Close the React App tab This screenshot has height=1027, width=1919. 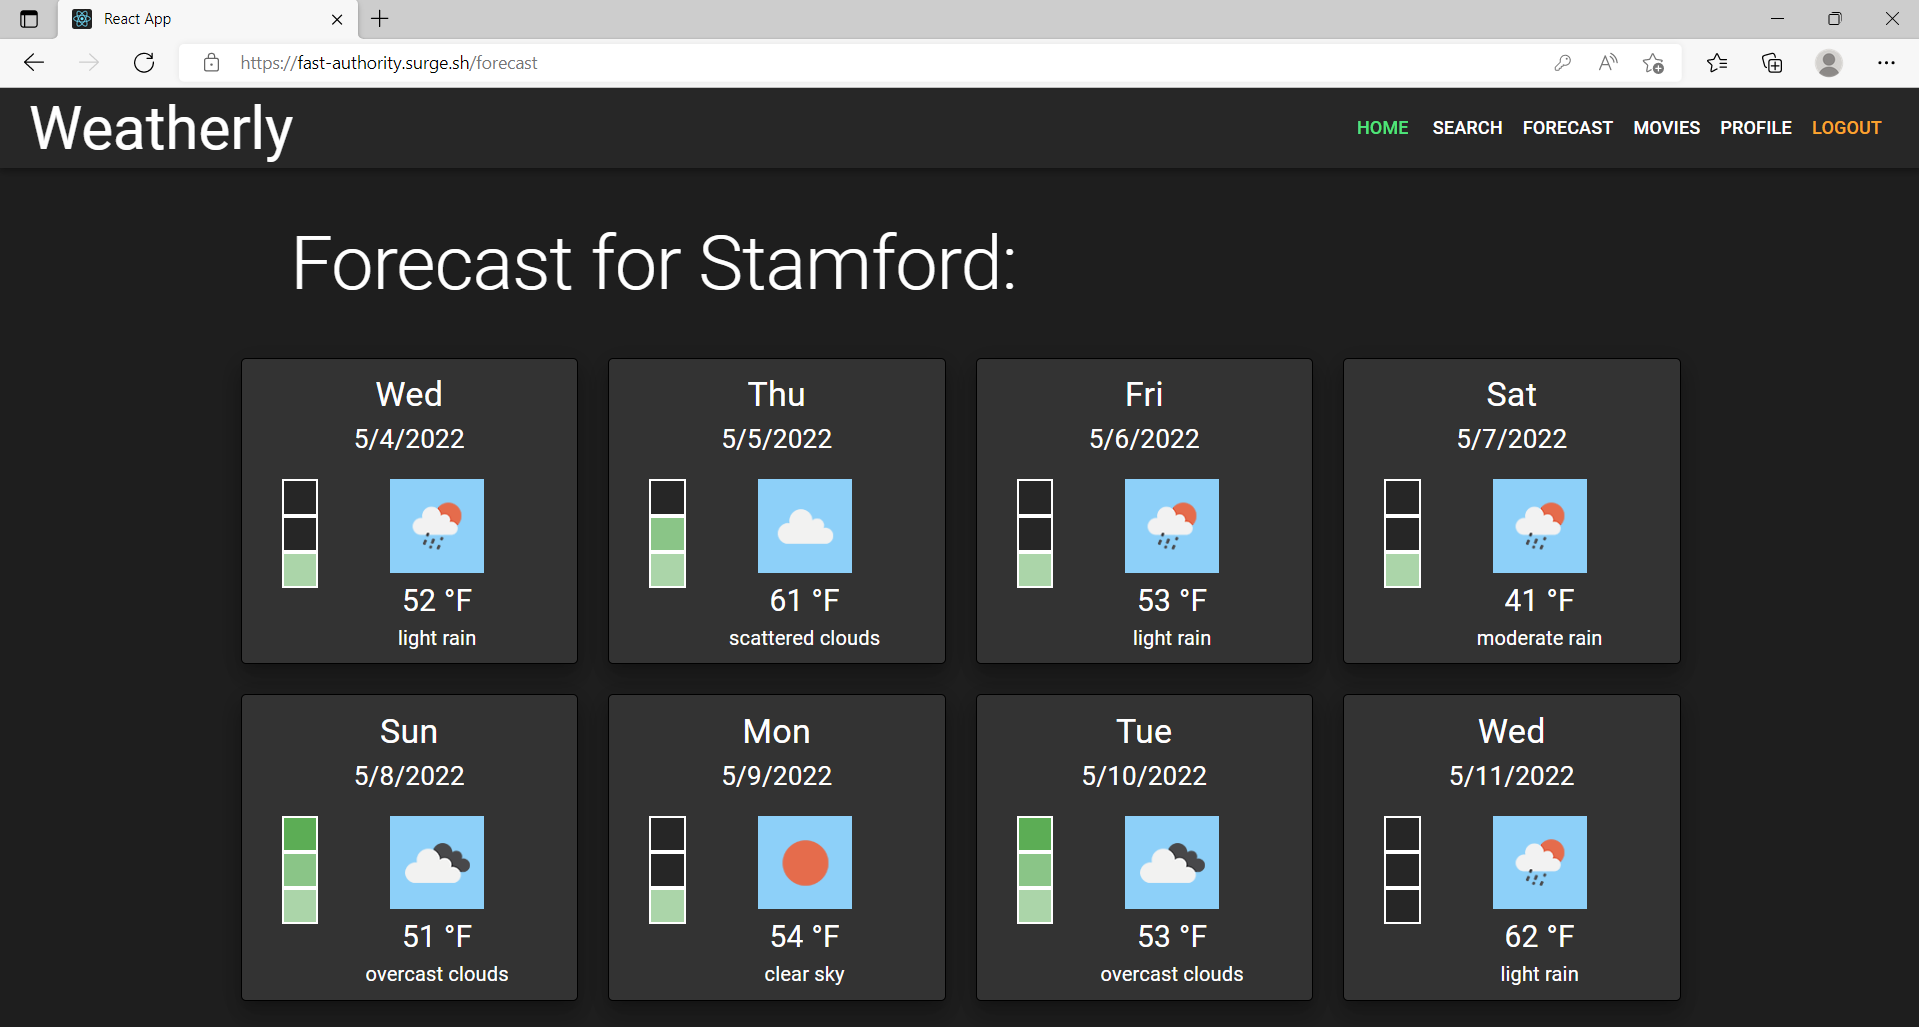(x=337, y=19)
